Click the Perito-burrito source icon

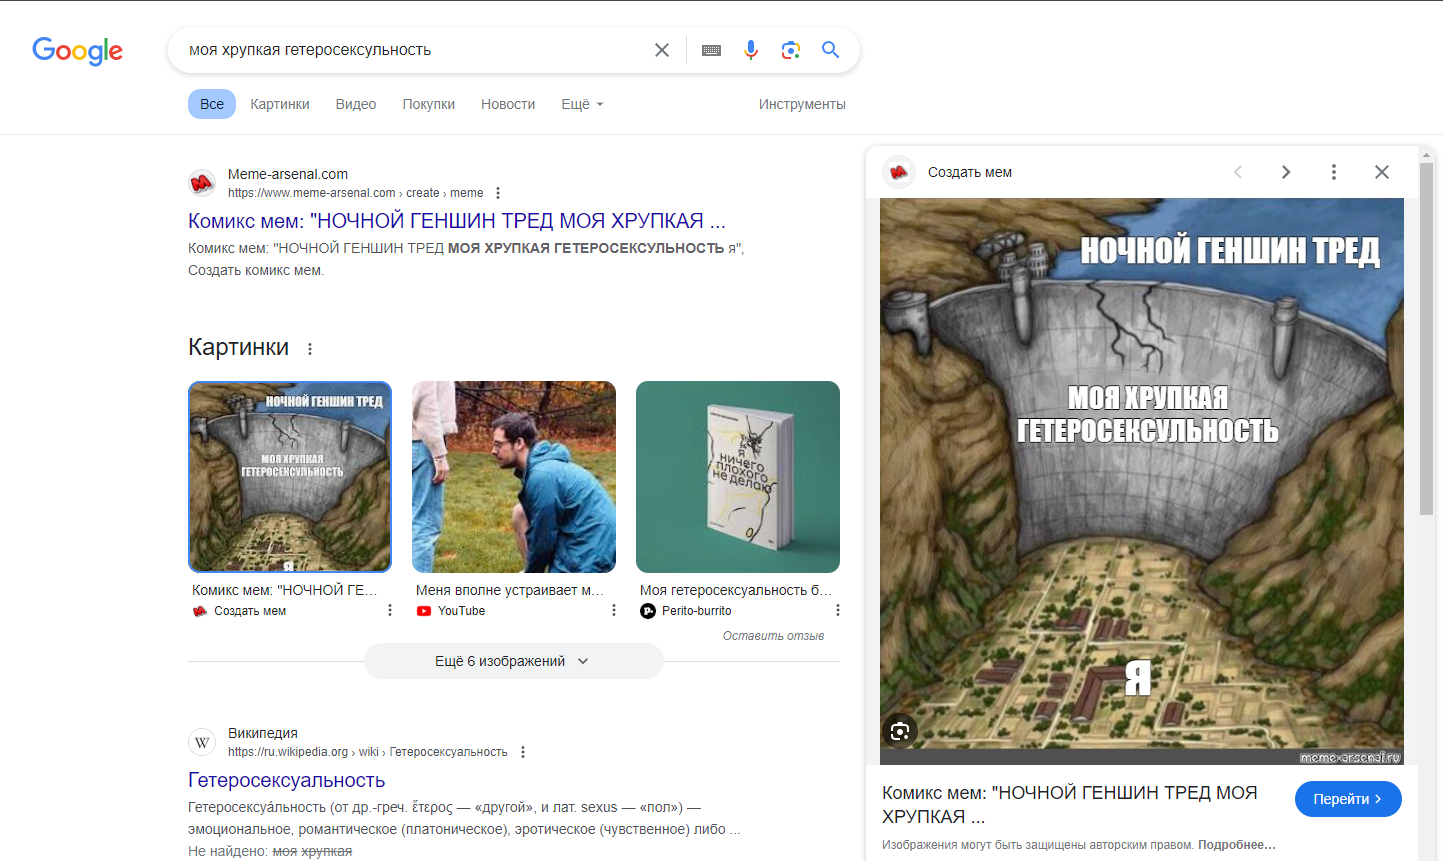[648, 611]
